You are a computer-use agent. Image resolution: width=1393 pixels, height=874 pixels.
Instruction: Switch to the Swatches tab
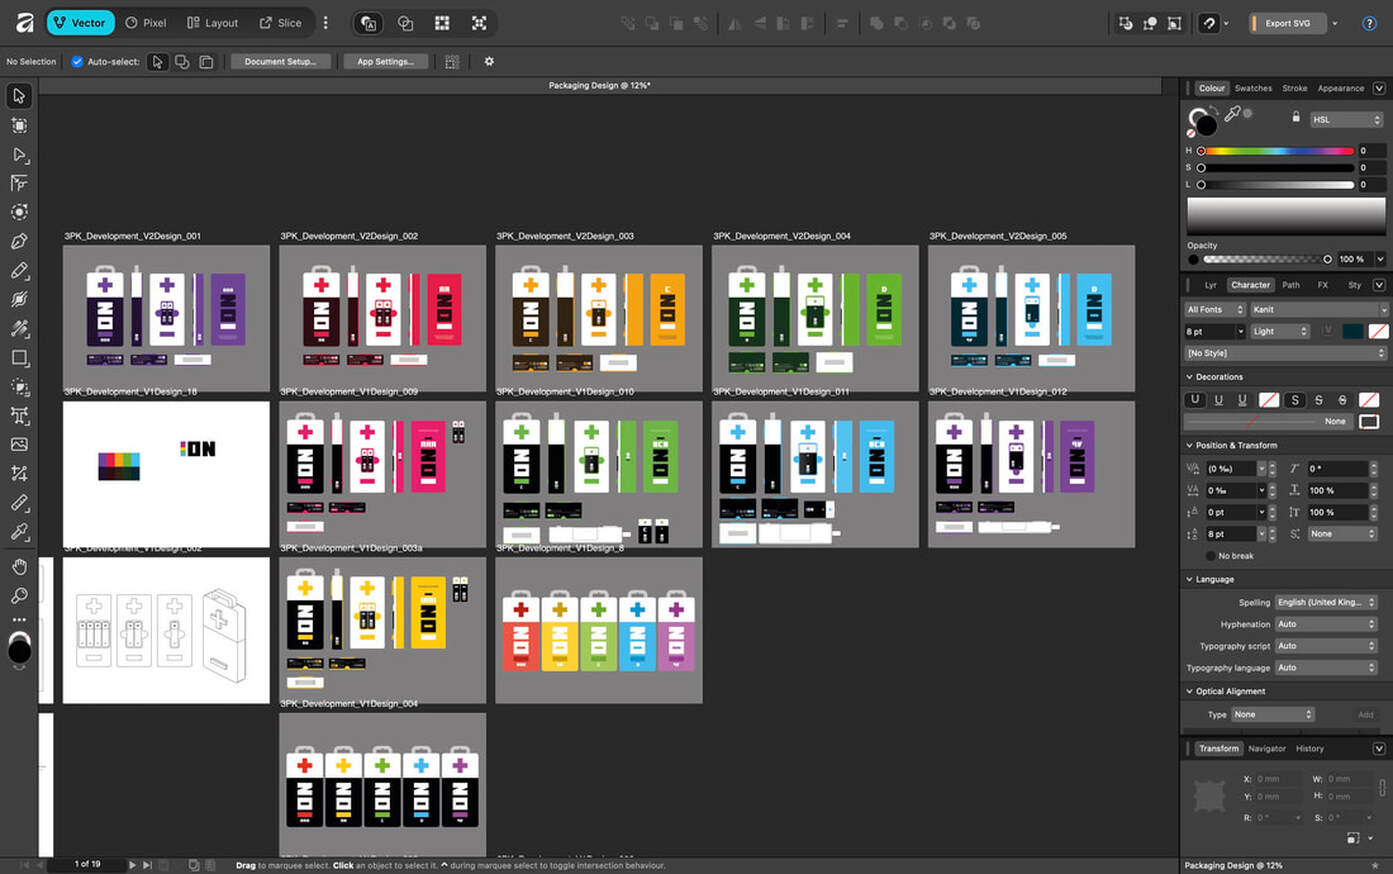[x=1252, y=88]
